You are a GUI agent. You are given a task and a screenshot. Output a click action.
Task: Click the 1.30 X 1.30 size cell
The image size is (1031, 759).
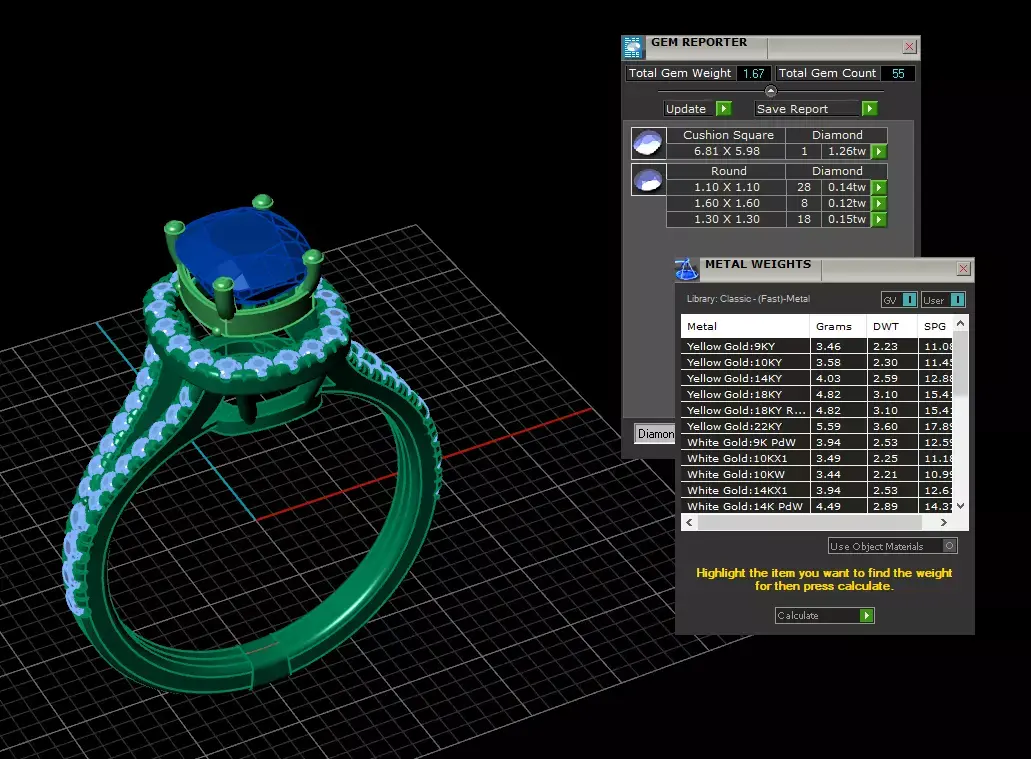coord(727,220)
